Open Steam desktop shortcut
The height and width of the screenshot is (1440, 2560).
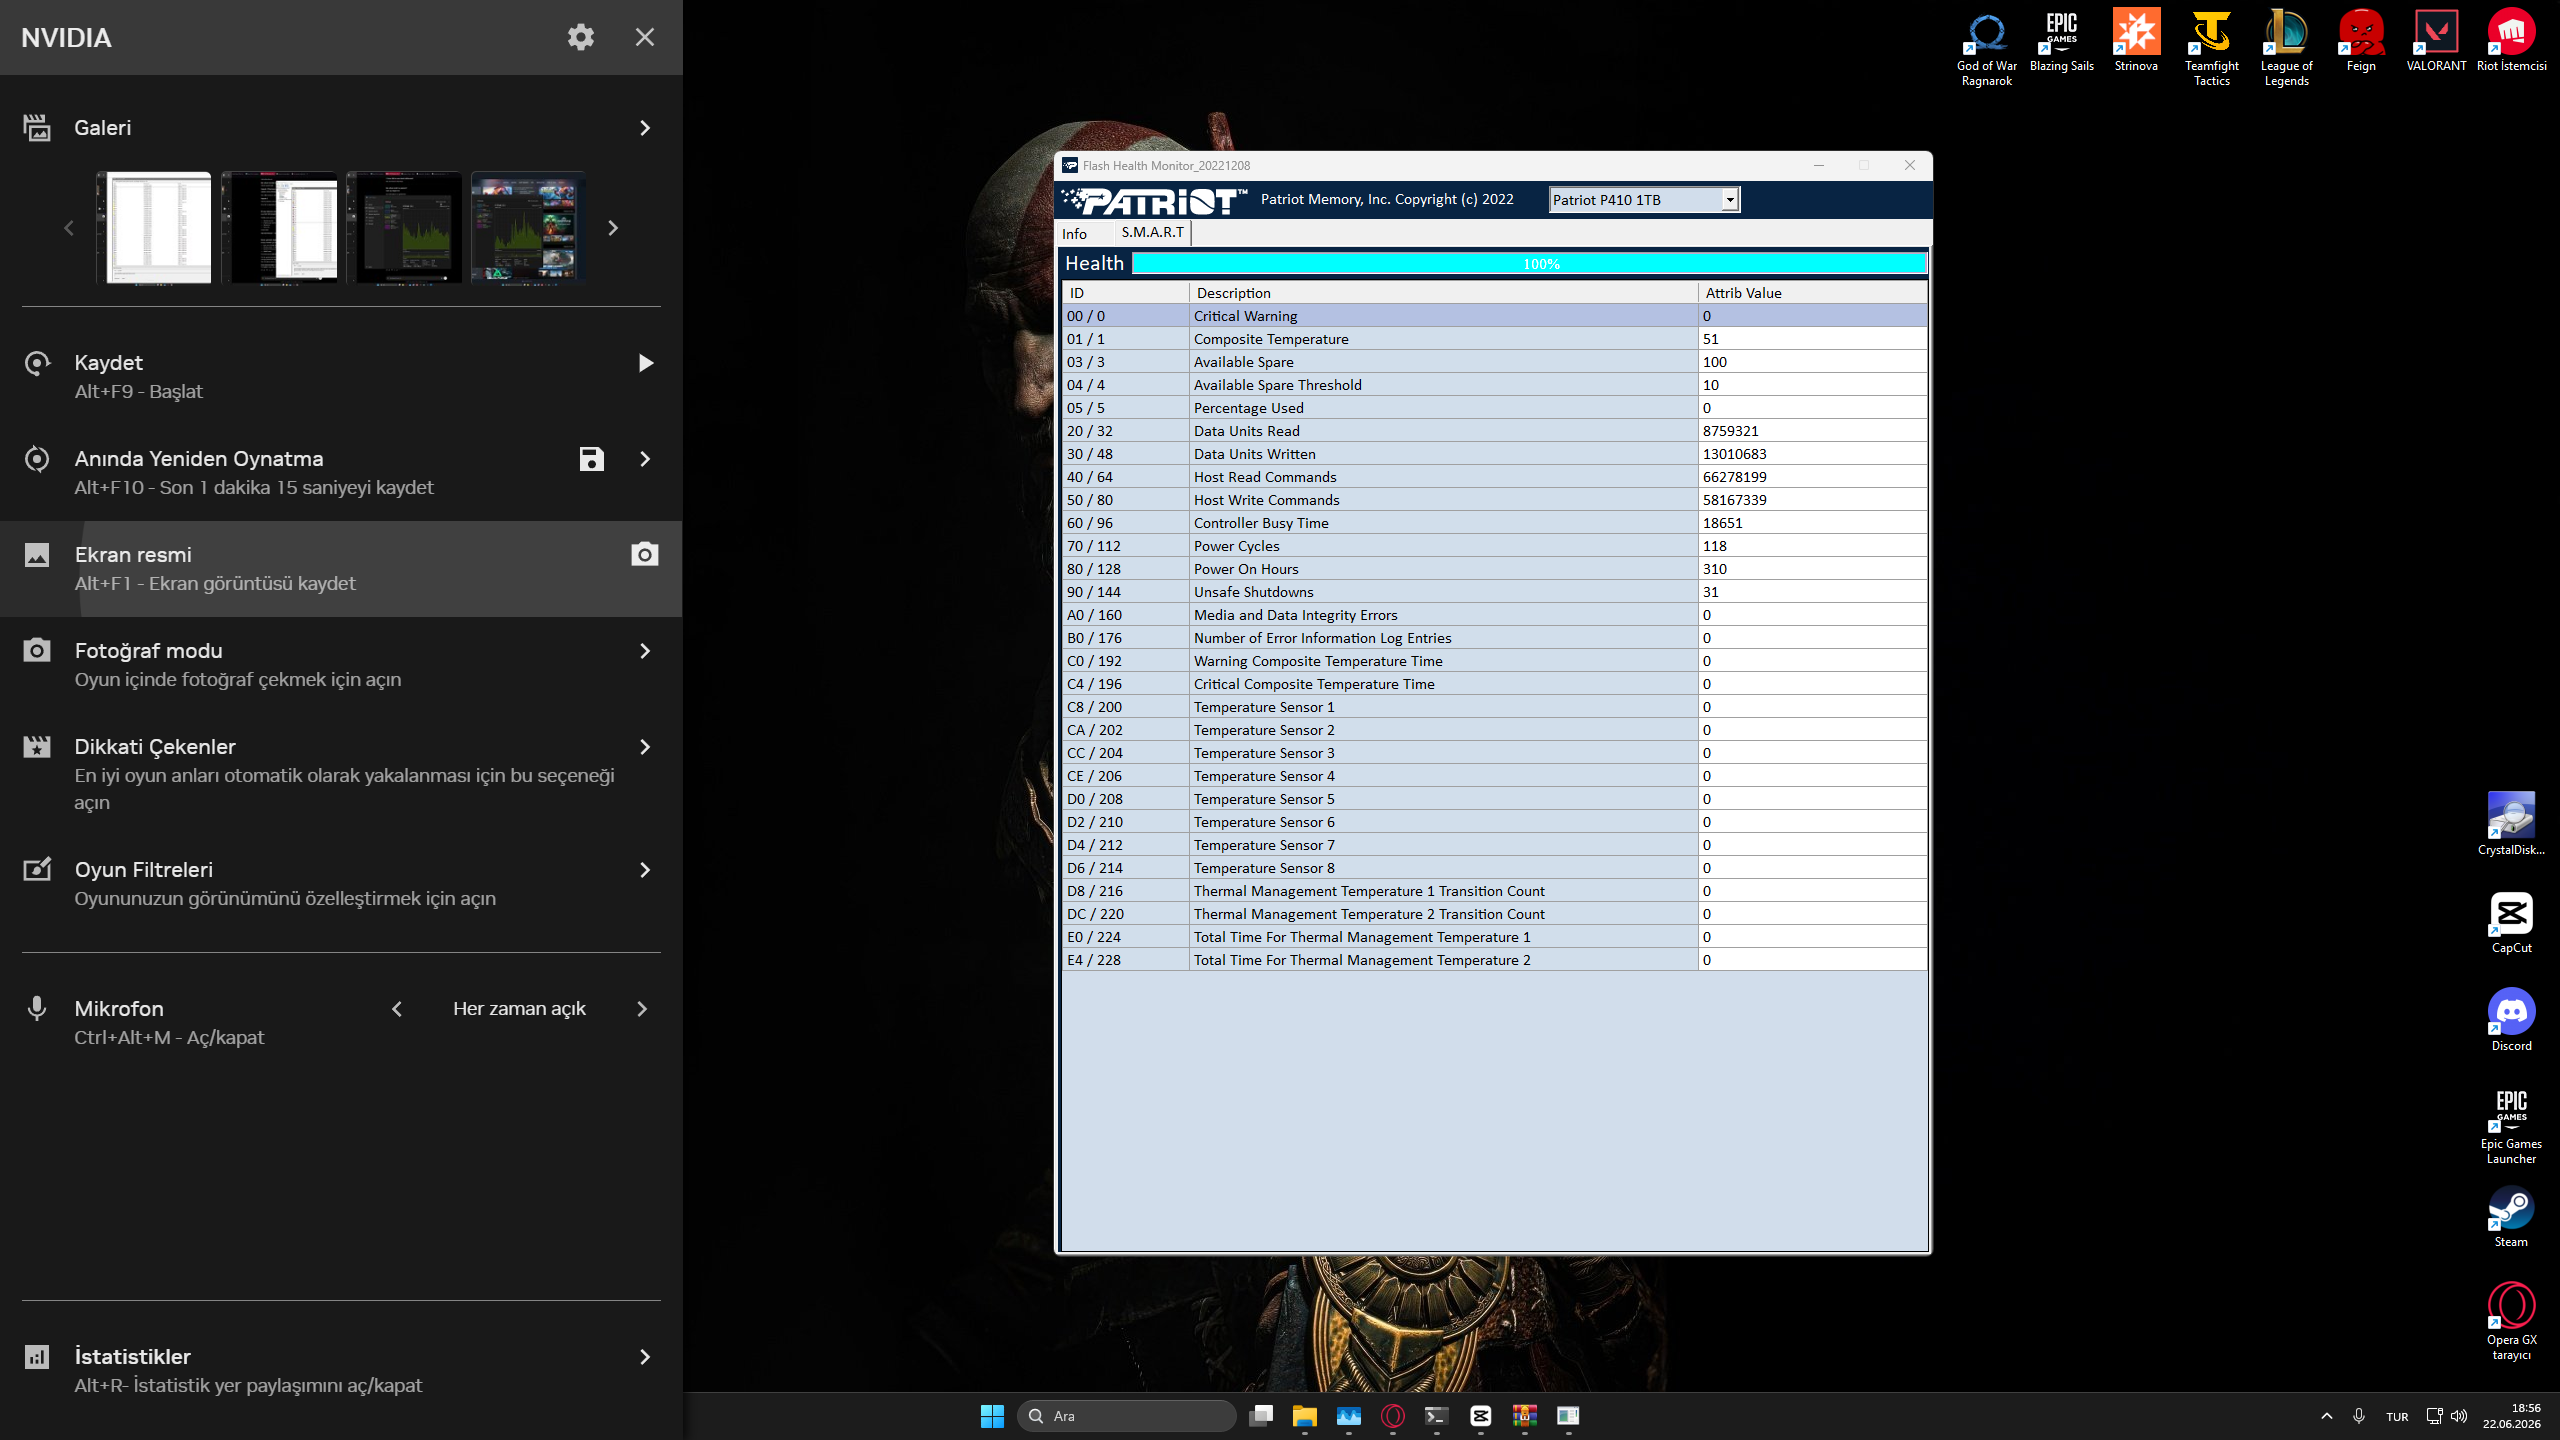2511,1216
